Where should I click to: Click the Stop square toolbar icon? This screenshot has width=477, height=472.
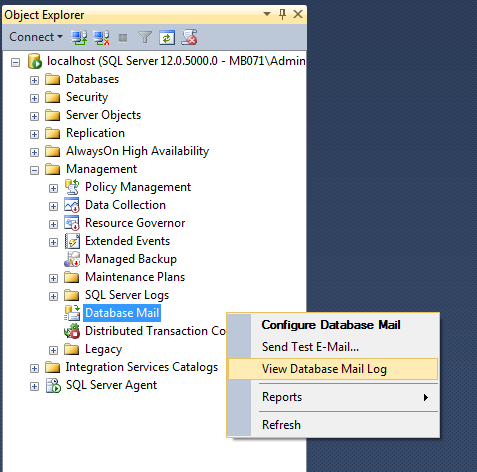click(123, 38)
